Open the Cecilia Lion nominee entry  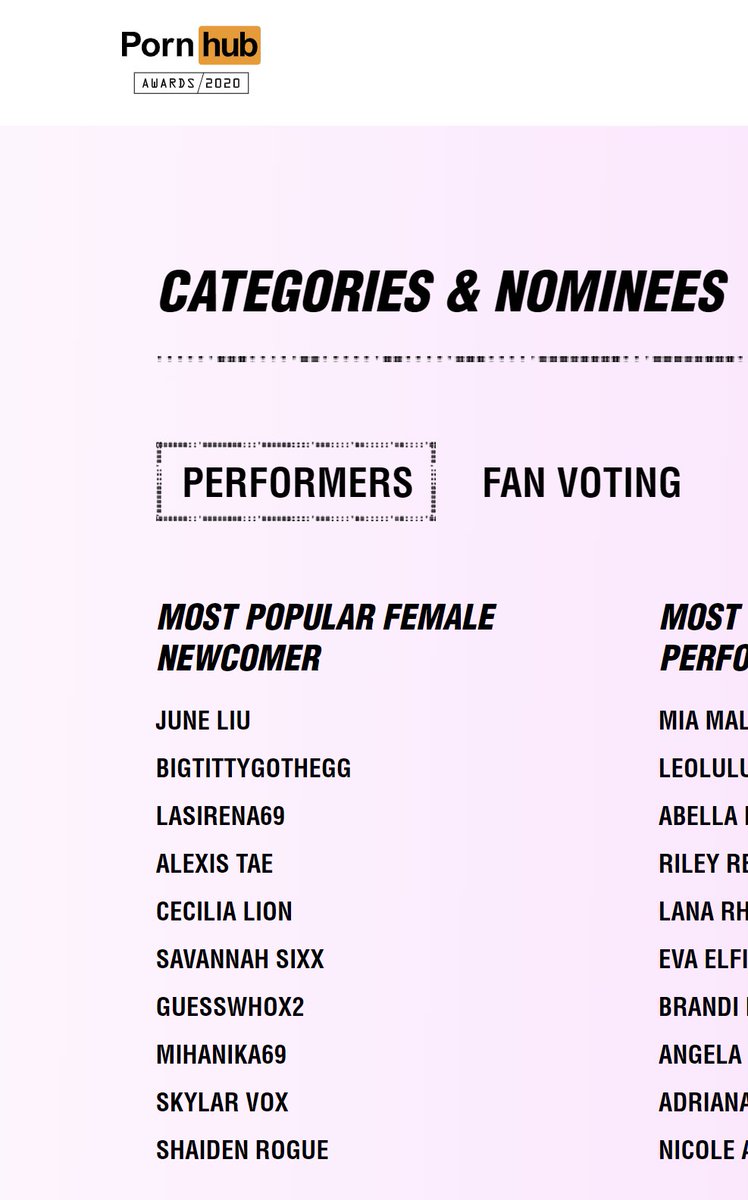tap(224, 912)
